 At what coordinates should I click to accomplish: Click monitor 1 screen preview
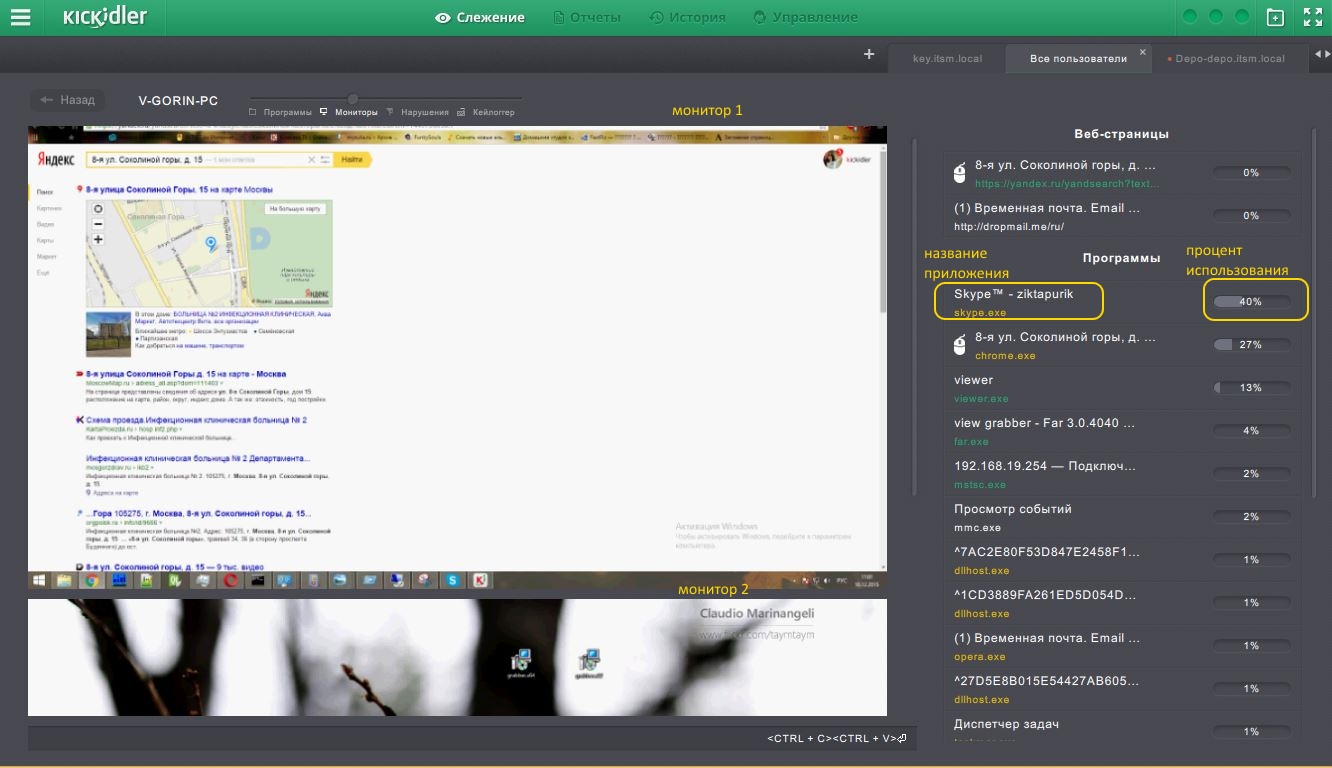[457, 359]
